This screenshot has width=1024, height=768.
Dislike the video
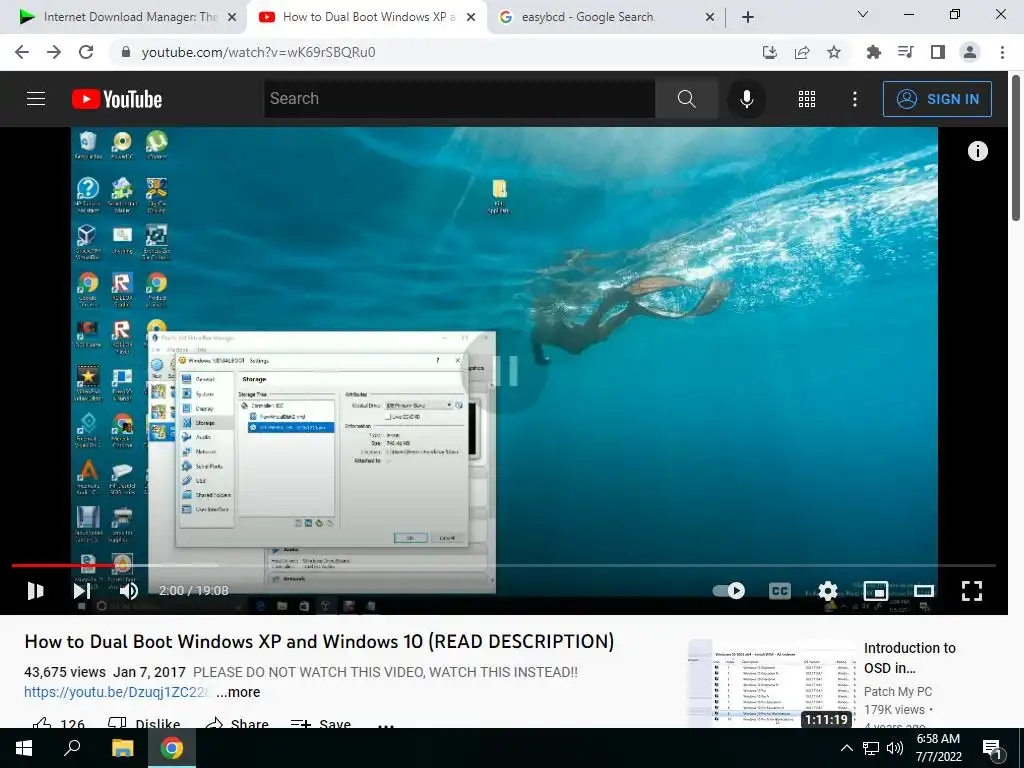coord(144,724)
